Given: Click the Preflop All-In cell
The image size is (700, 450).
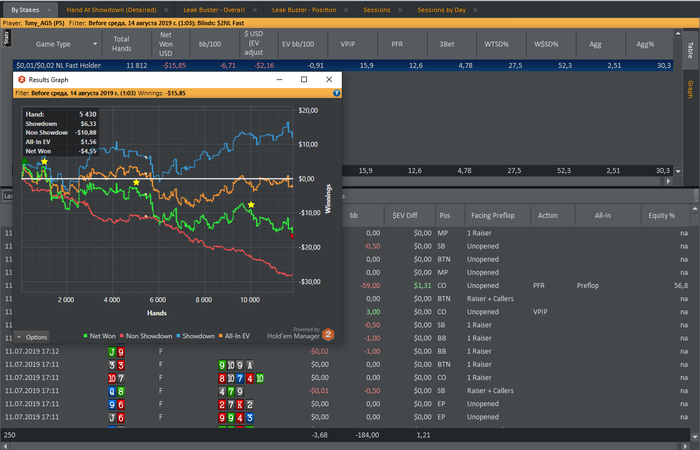Looking at the screenshot, I should (588, 286).
